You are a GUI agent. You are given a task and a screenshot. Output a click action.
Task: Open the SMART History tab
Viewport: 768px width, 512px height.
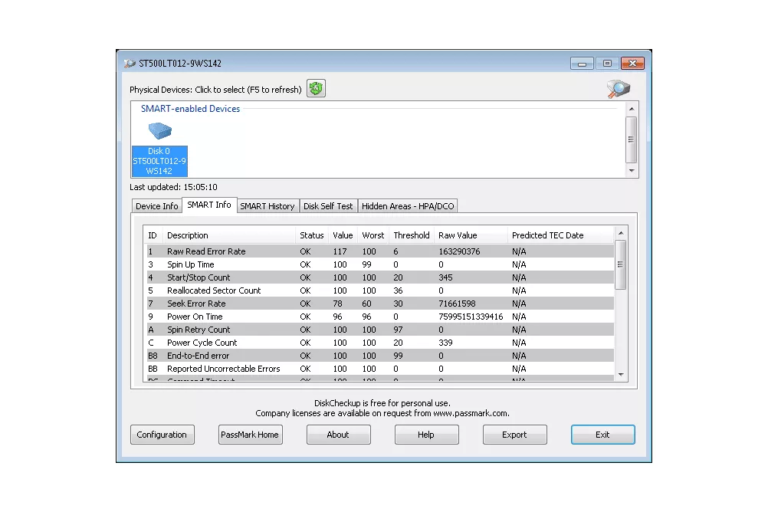point(267,206)
